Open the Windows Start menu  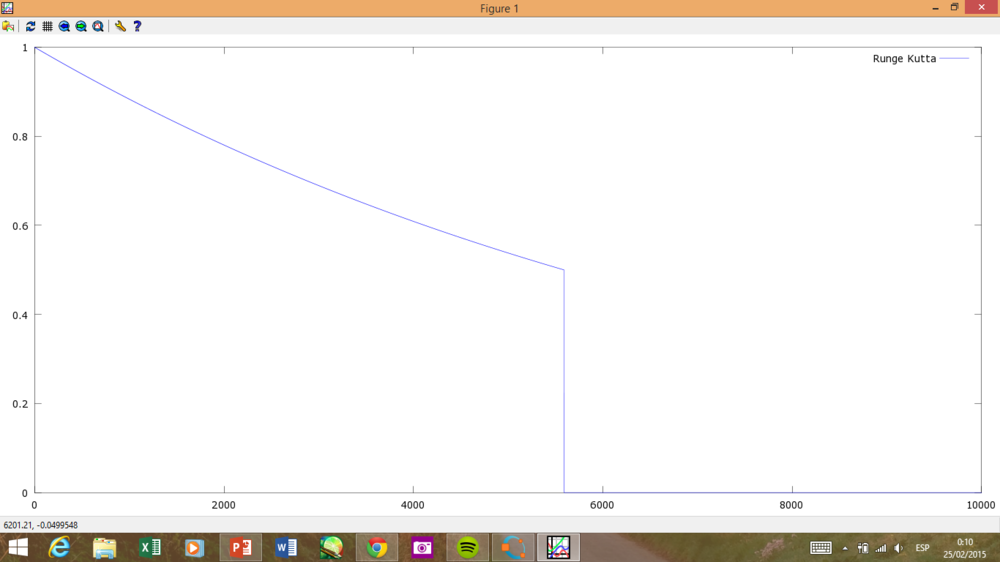click(18, 547)
